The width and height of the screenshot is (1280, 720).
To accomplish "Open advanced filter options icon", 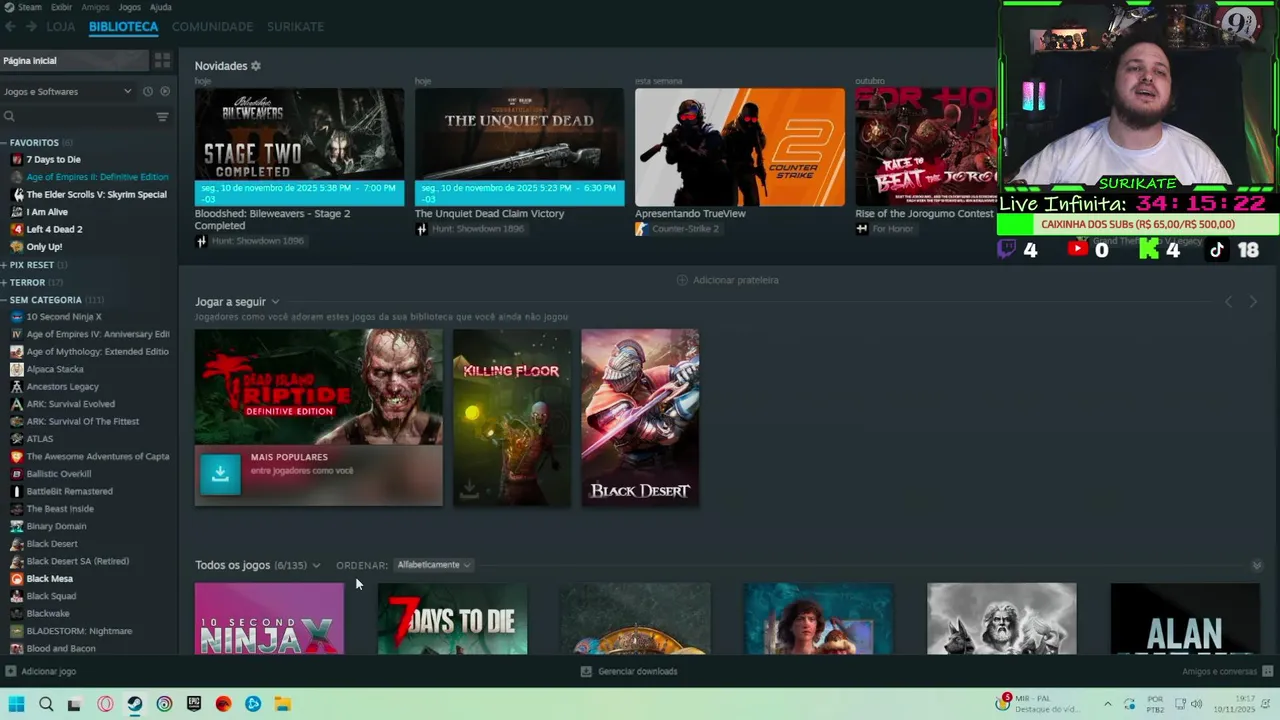I will (x=163, y=117).
